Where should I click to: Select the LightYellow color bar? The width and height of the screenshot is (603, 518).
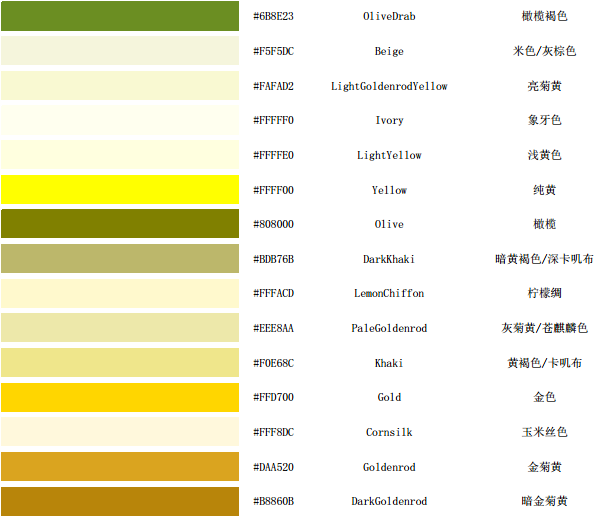[120, 155]
